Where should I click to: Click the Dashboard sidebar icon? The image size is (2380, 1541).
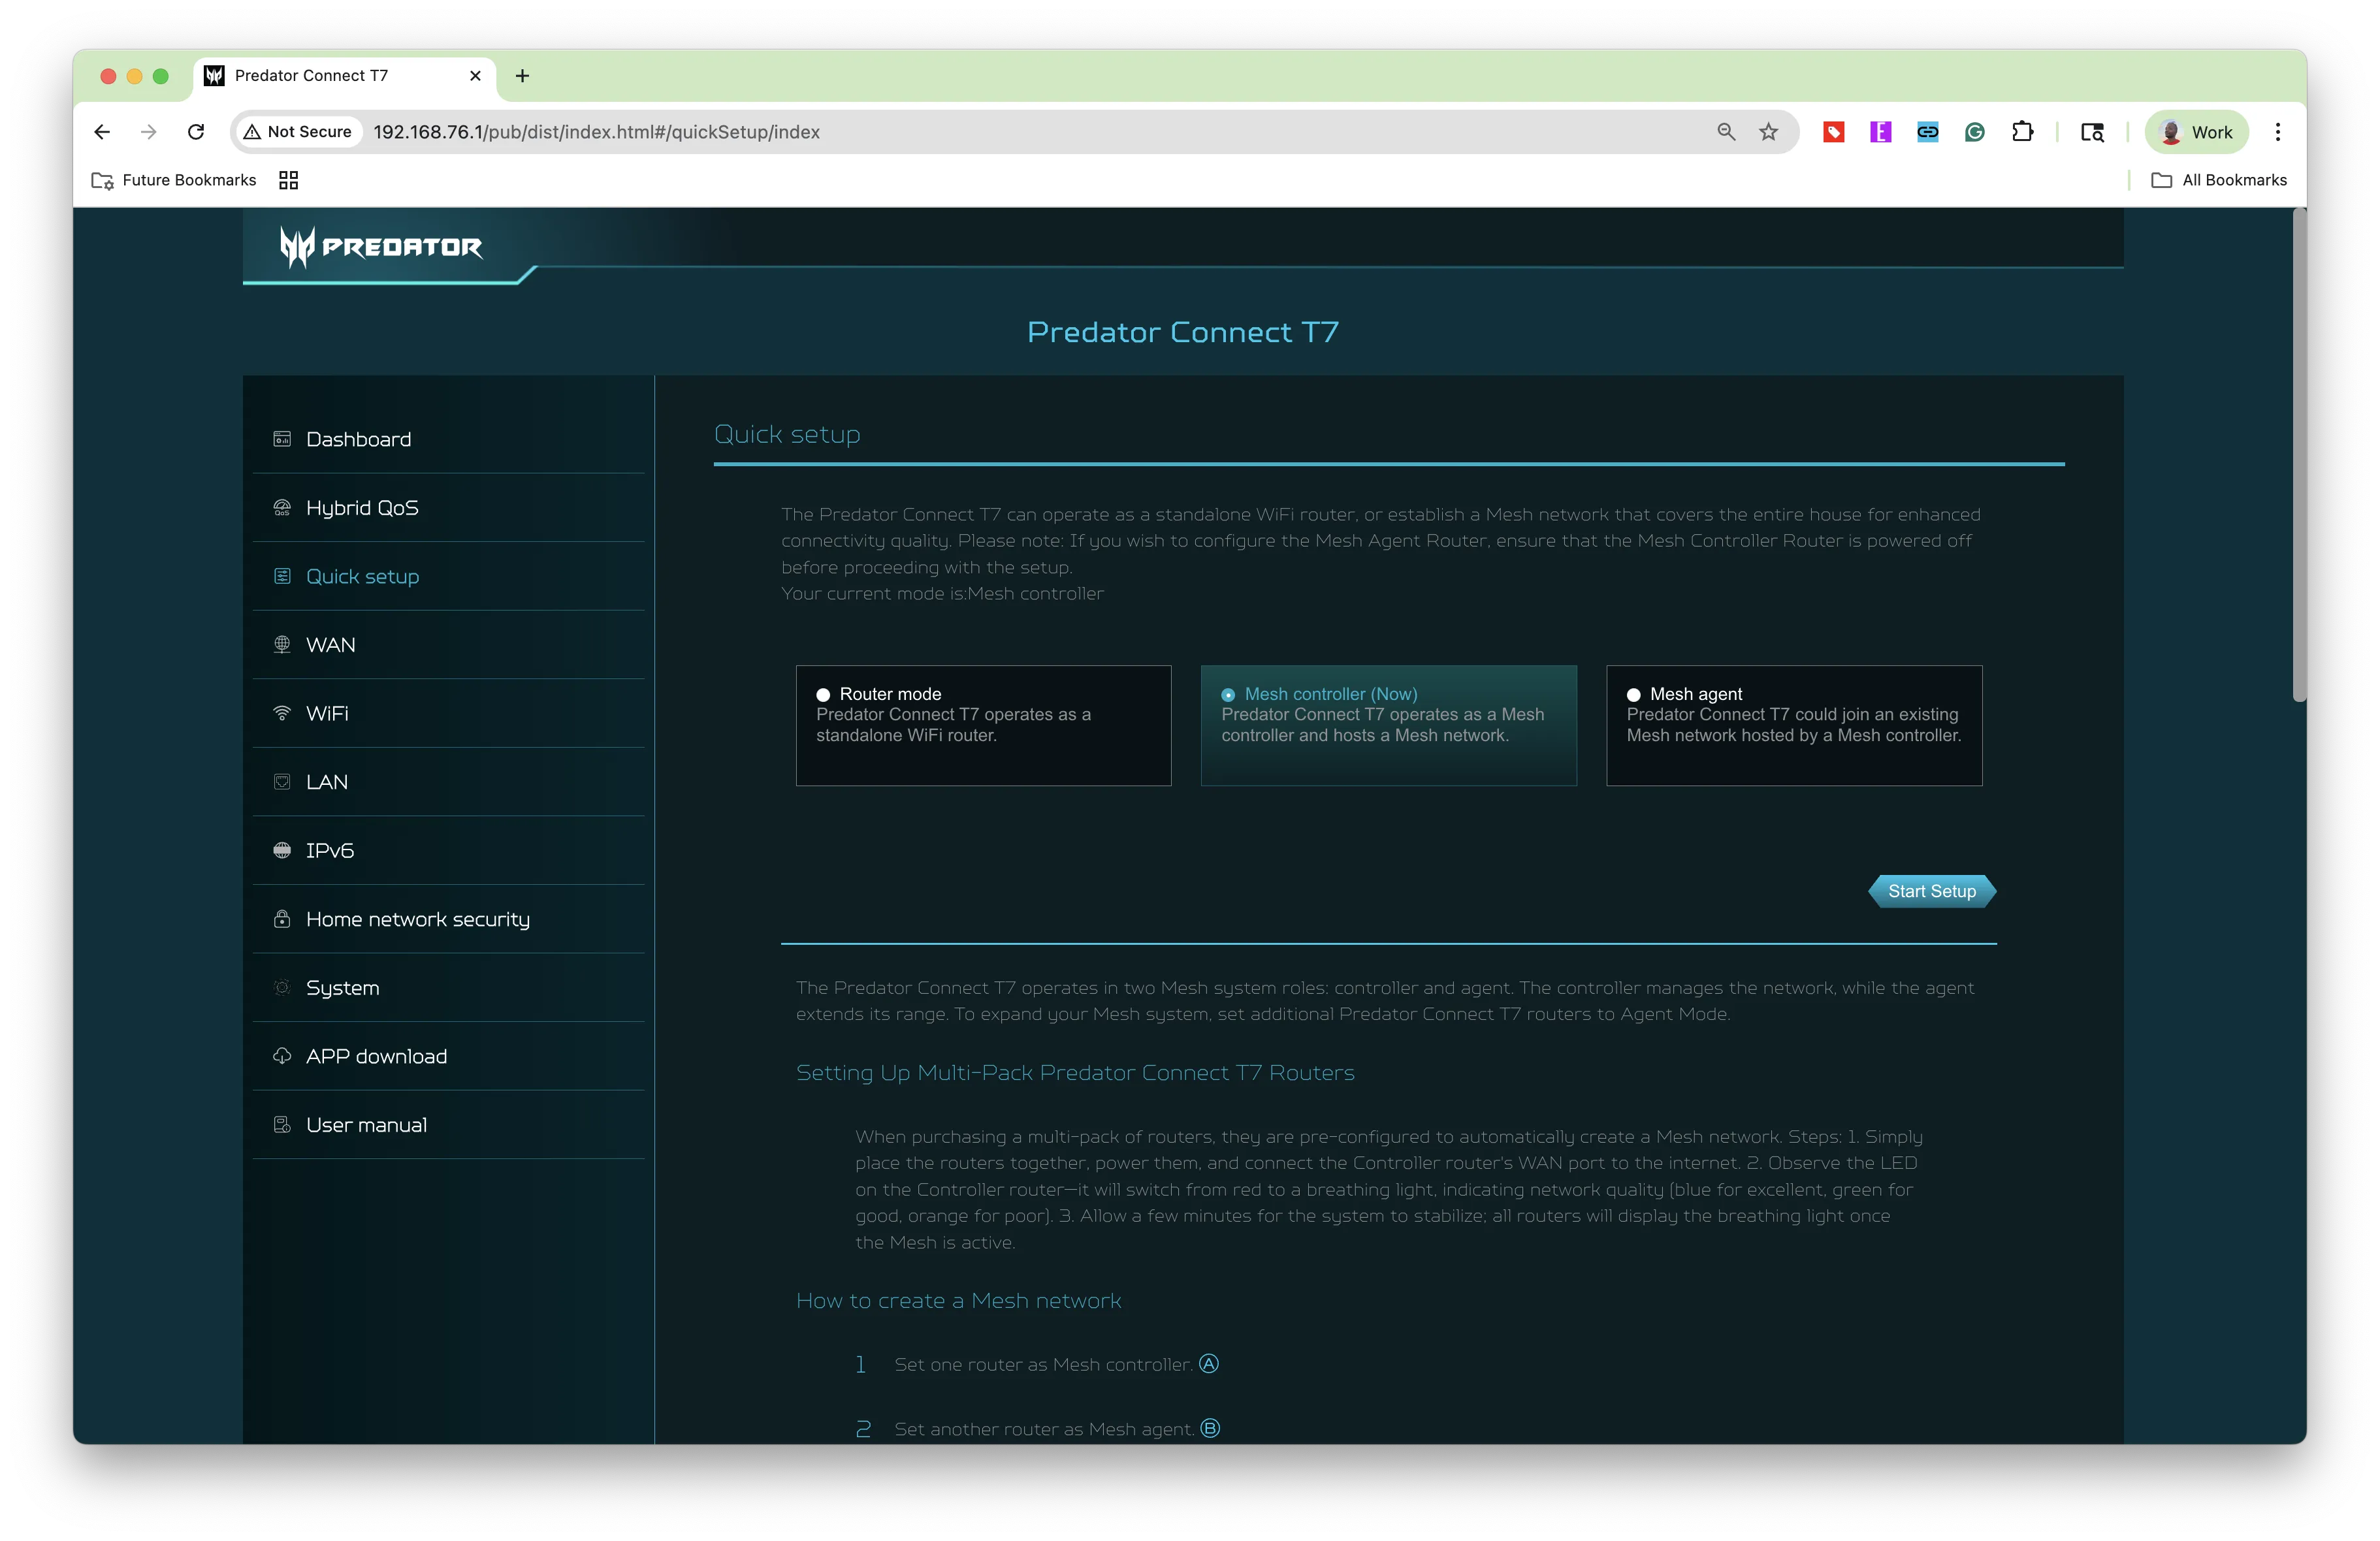(282, 439)
